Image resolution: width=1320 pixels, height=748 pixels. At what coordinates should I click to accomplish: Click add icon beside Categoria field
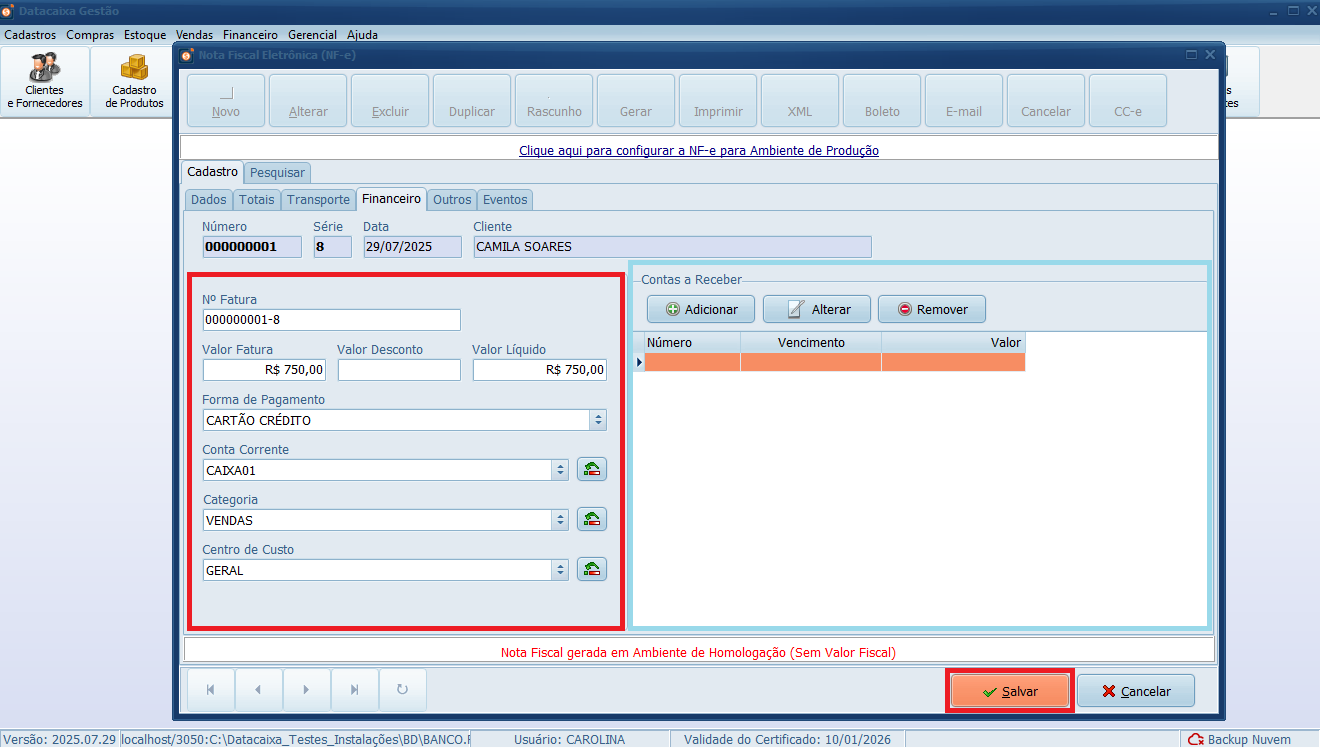point(592,519)
